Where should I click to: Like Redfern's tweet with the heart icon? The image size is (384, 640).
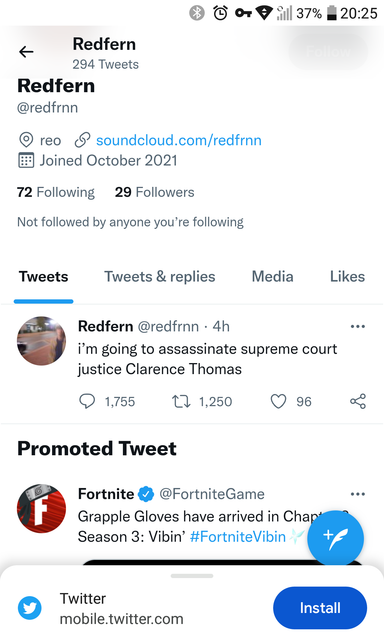(x=278, y=402)
